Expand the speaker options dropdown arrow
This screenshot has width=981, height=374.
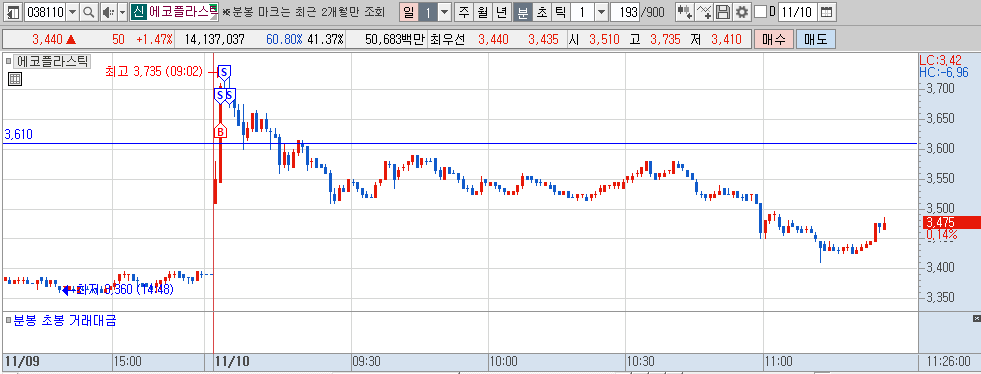[122, 12]
